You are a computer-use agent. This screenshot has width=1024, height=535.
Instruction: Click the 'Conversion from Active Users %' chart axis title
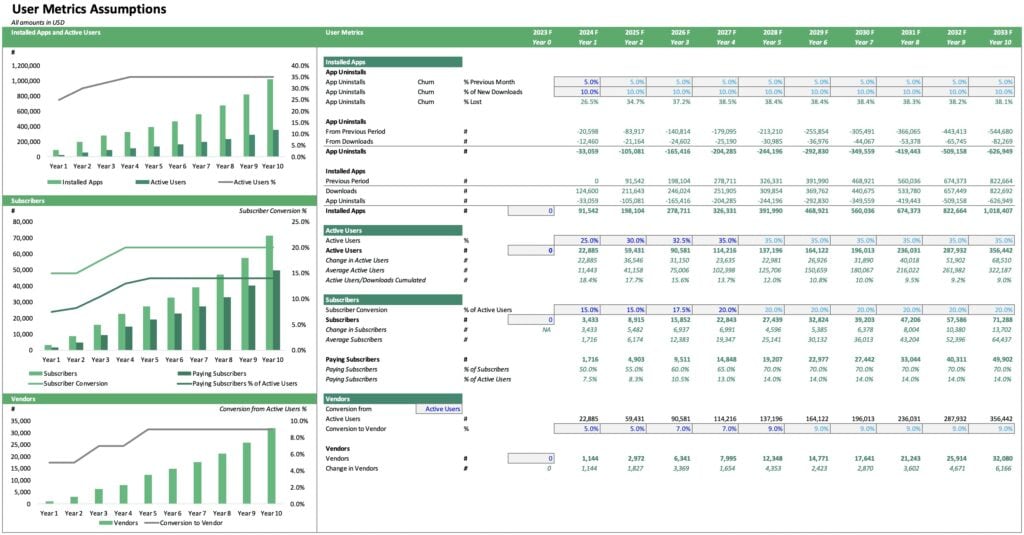coord(263,409)
